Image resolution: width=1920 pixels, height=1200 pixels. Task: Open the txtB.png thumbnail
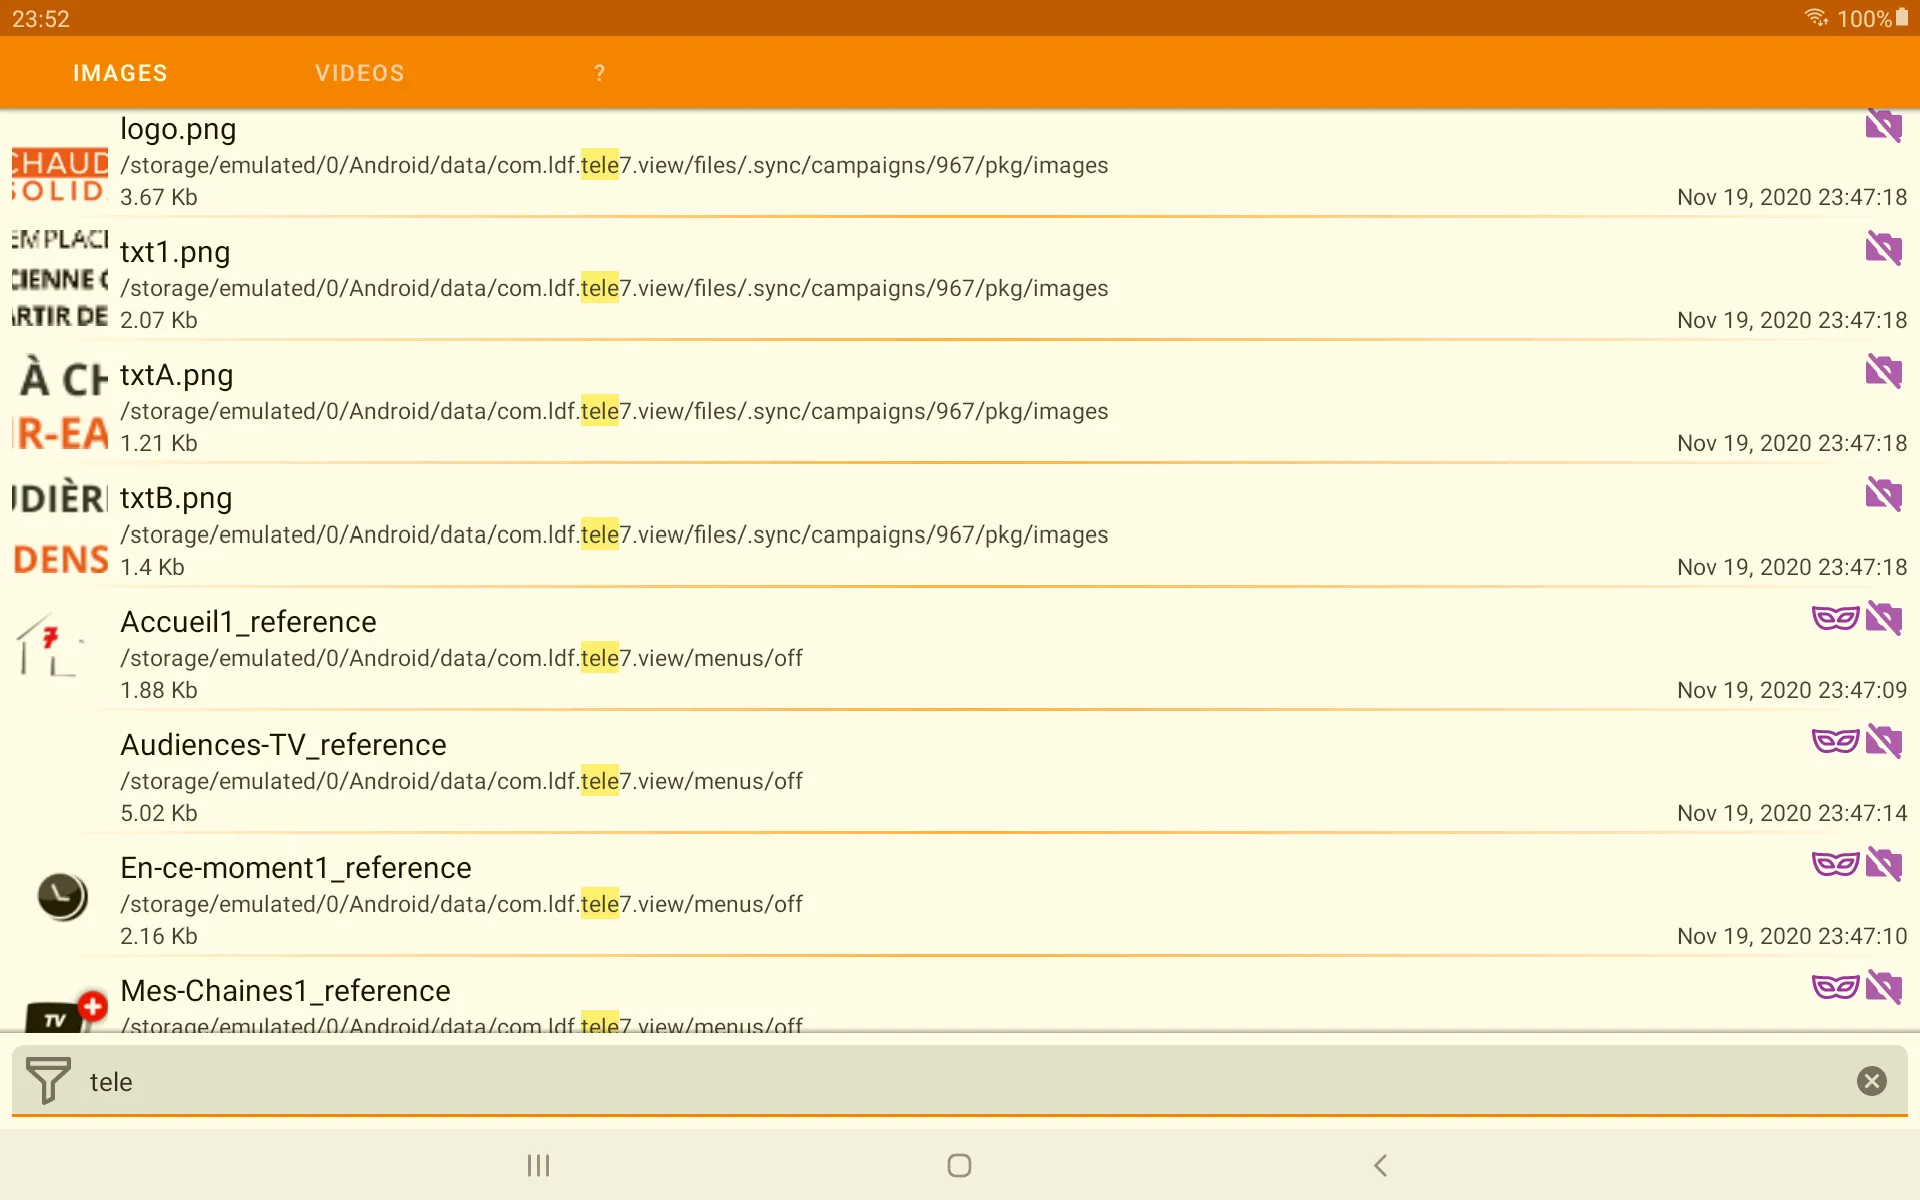60,526
